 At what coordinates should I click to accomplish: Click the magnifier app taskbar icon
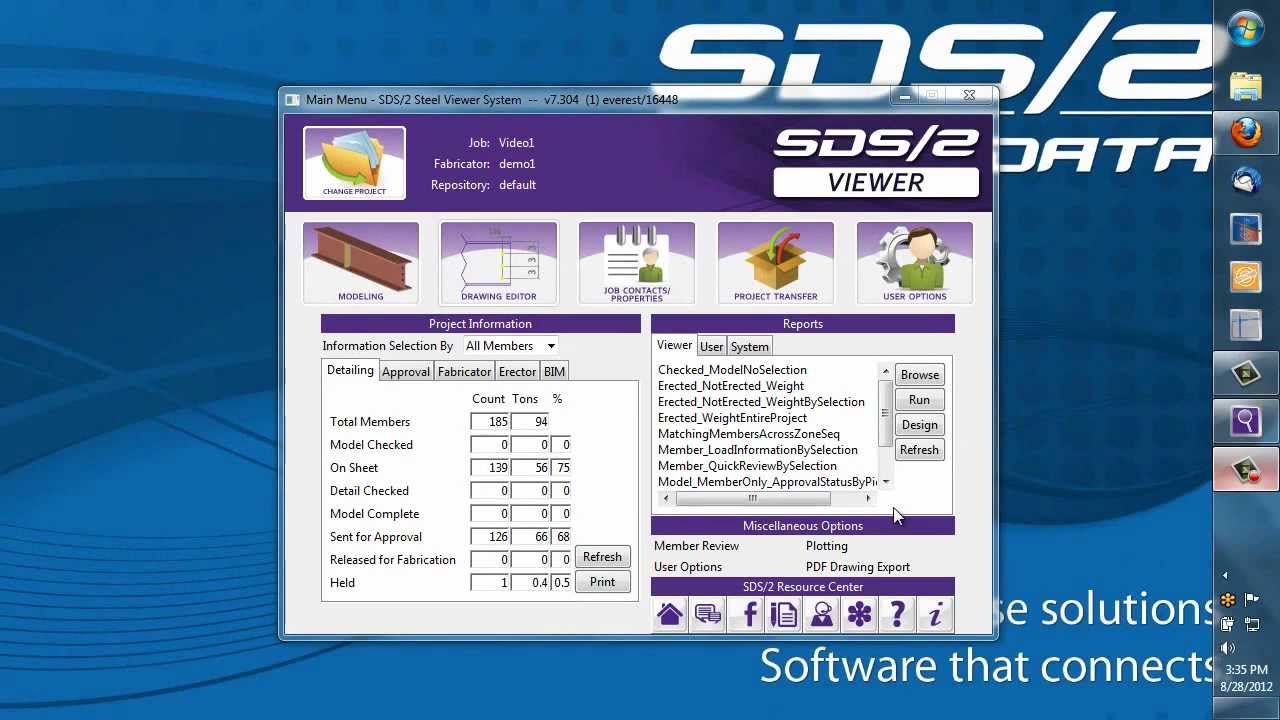(x=1246, y=421)
